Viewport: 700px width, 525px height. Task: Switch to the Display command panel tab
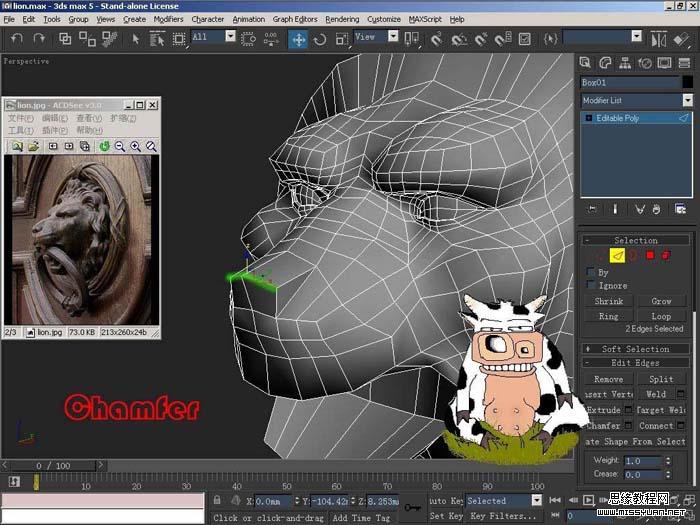coord(664,63)
